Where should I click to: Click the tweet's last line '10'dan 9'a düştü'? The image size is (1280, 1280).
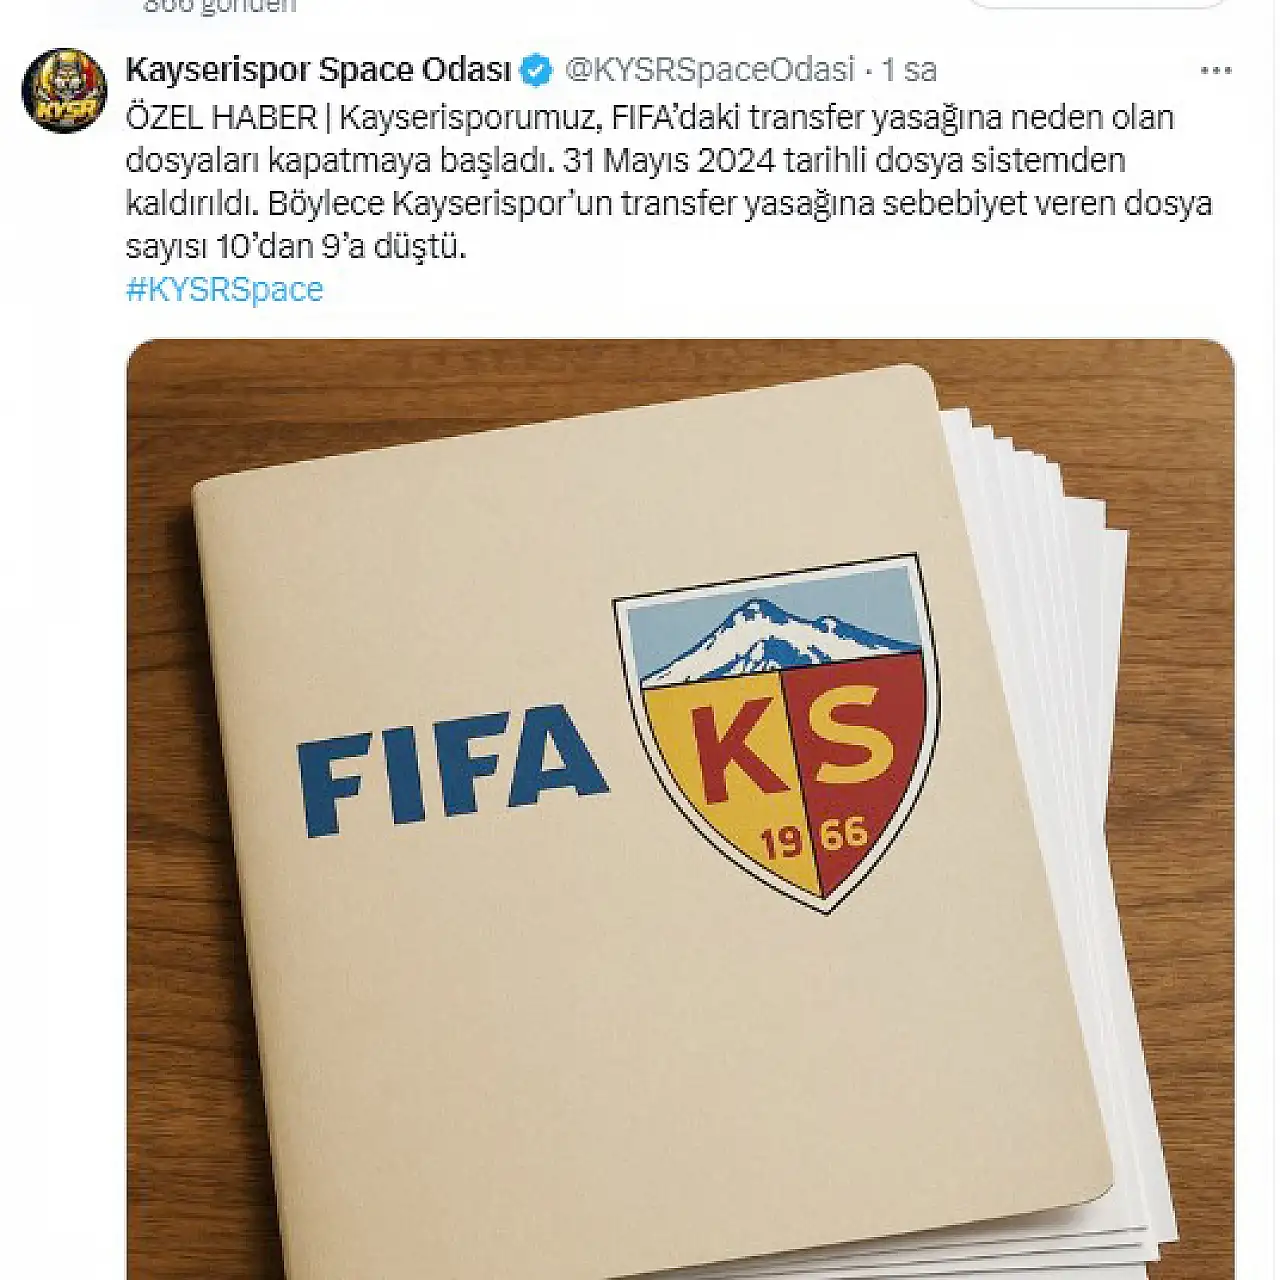pyautogui.click(x=296, y=246)
